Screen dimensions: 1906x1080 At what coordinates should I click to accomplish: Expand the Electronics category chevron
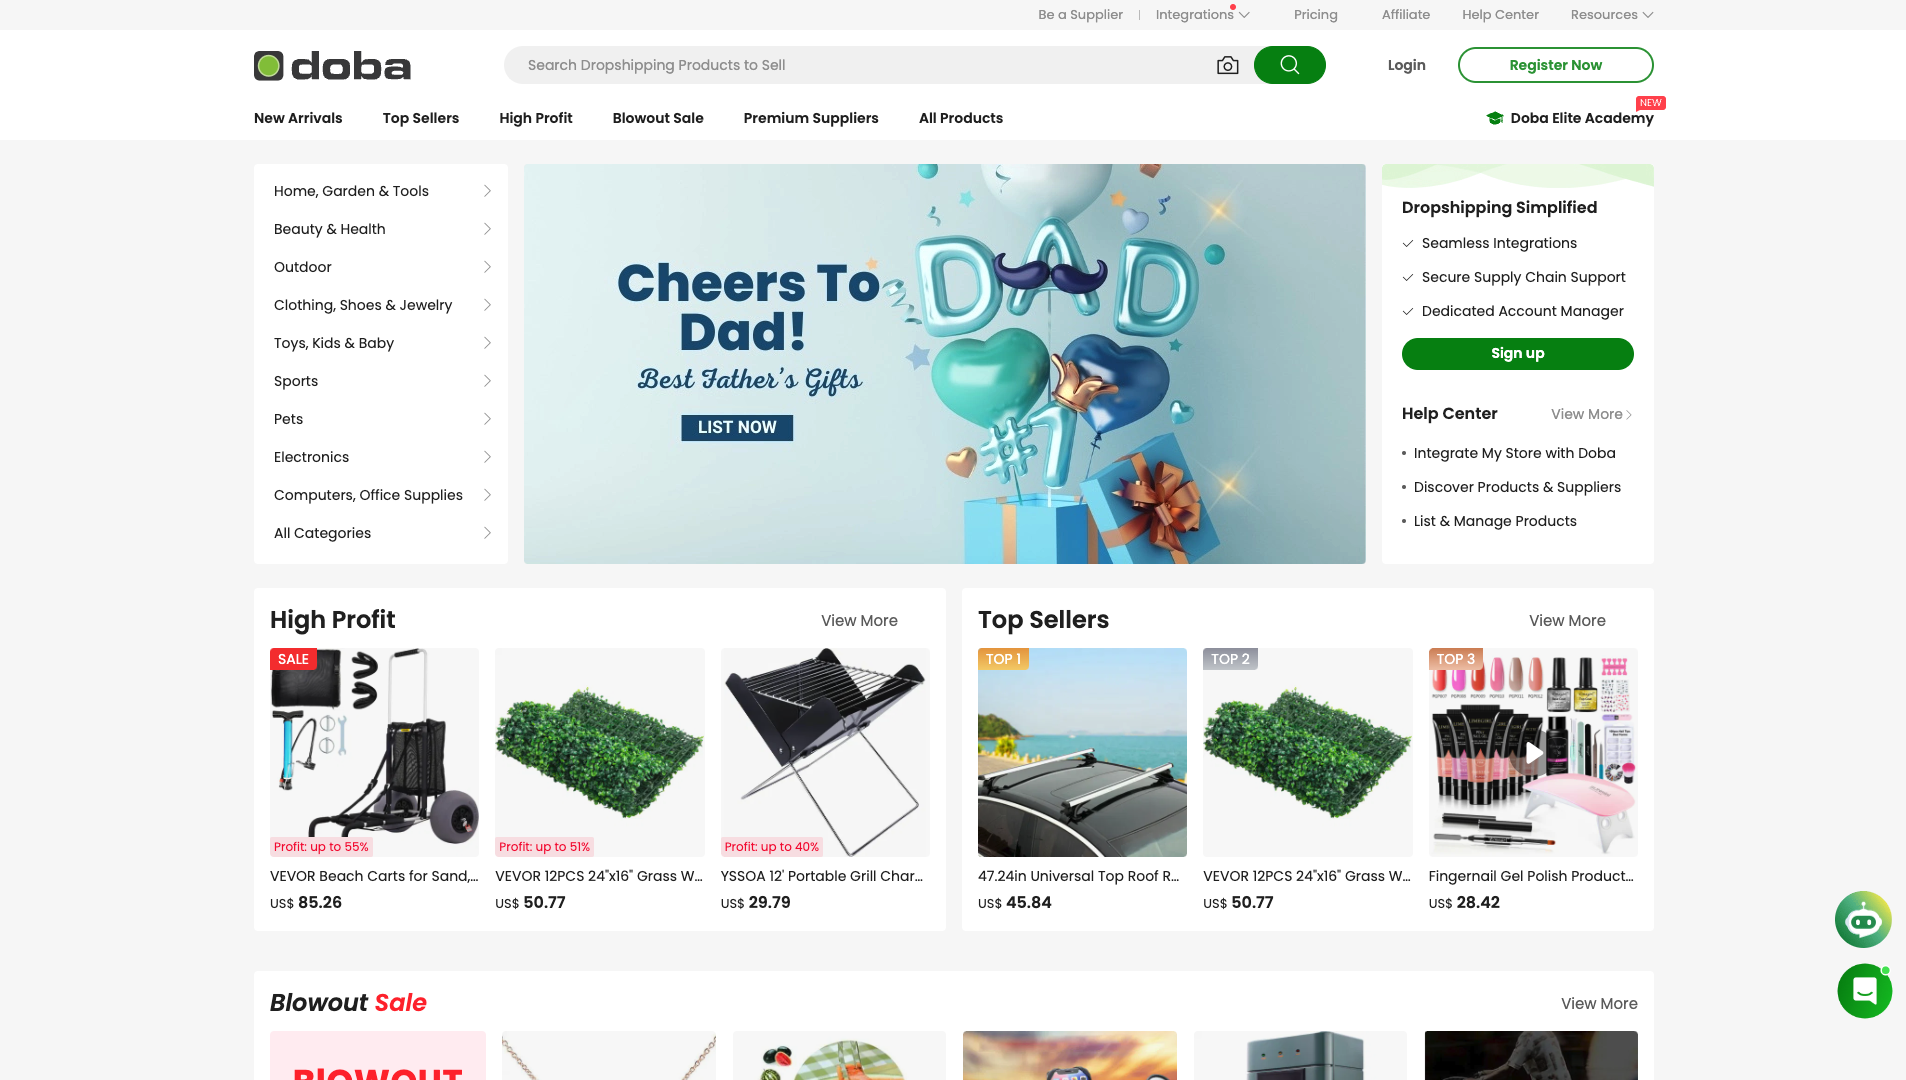point(487,457)
